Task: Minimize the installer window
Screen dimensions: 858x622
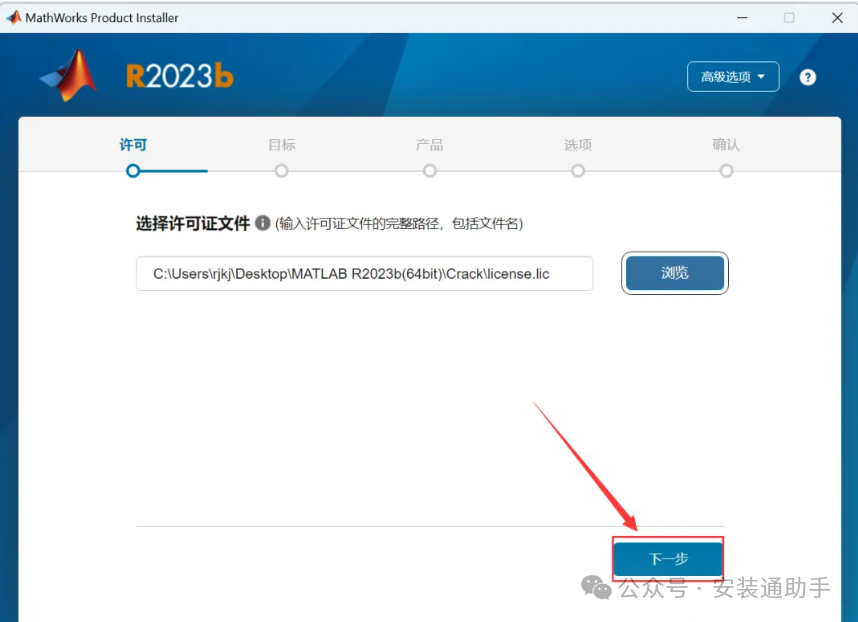Action: (742, 18)
